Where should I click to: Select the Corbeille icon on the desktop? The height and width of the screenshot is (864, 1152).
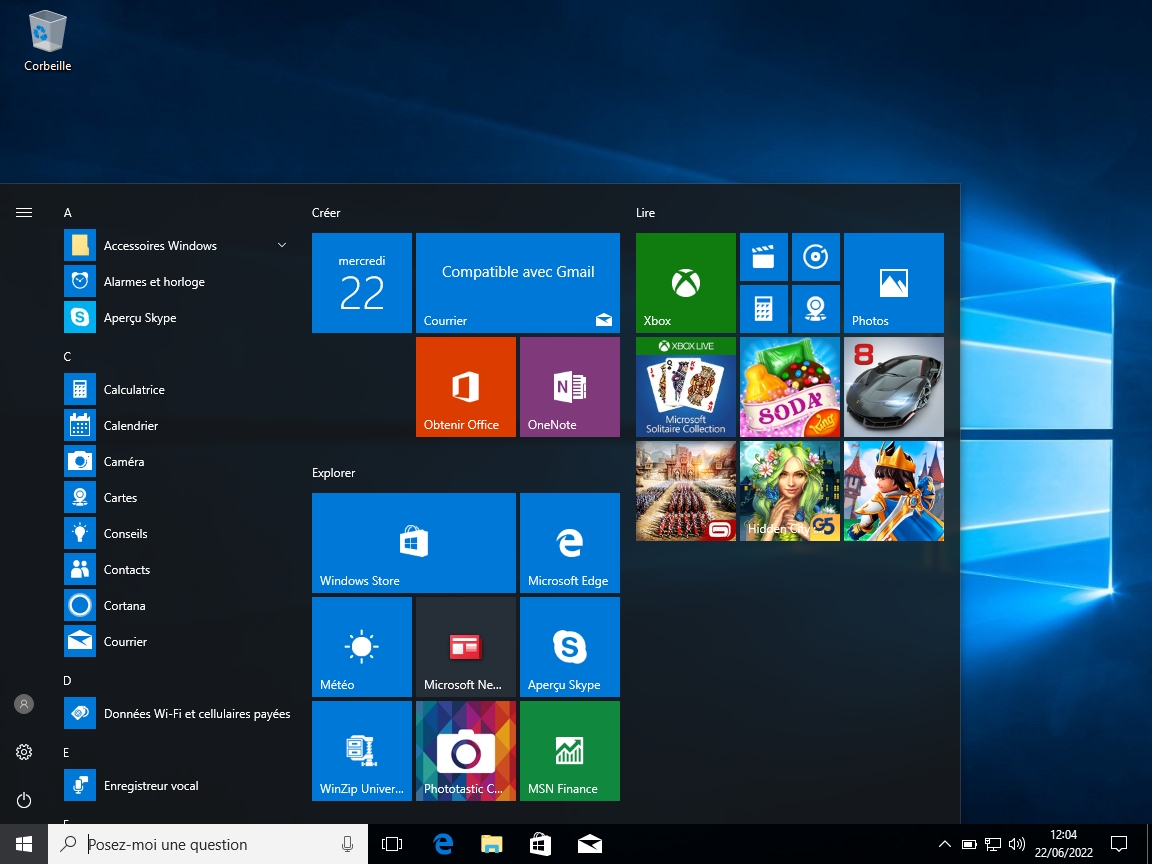click(48, 41)
